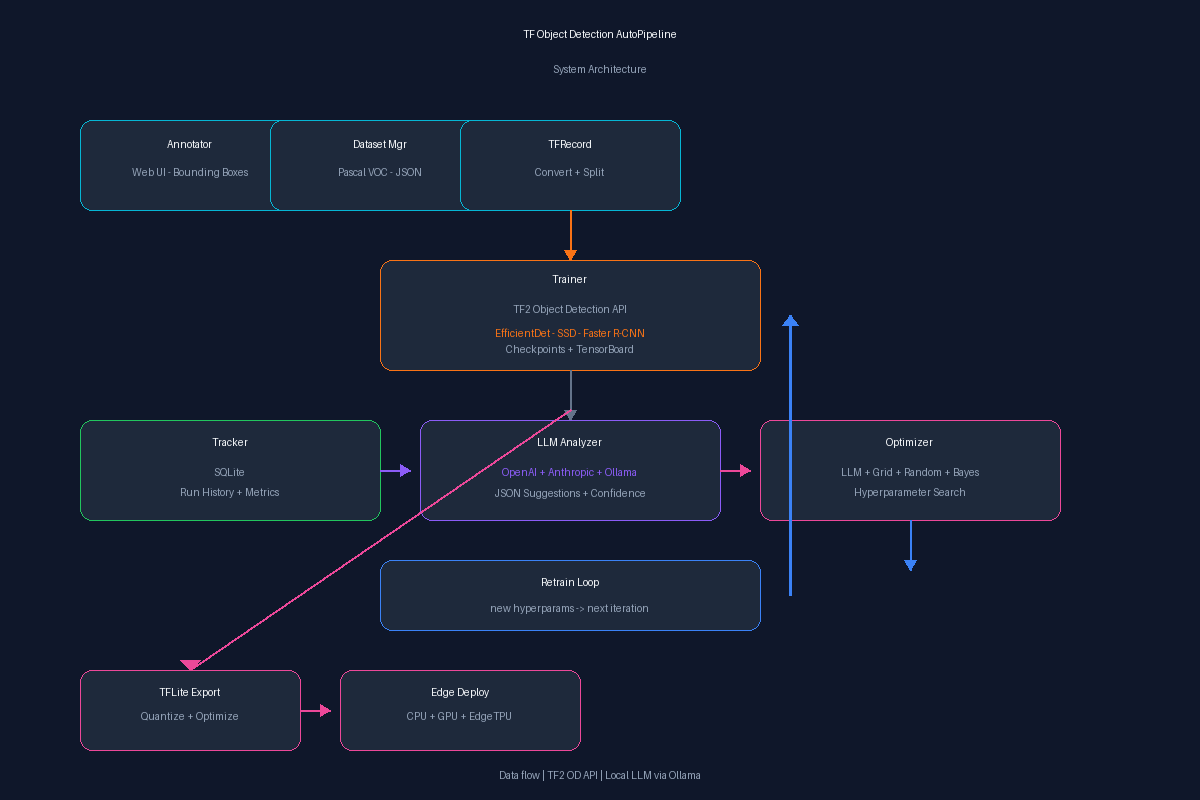Select 'Checkpoints + TensorBoard' text
This screenshot has width=1200, height=800.
[x=570, y=350]
